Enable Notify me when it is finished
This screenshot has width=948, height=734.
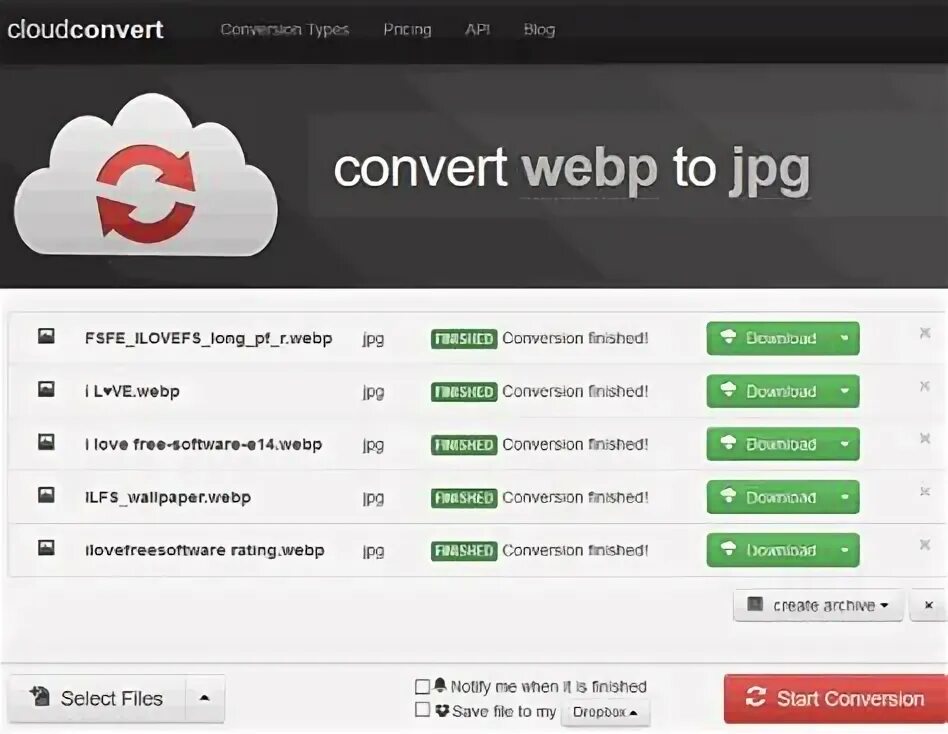click(423, 687)
